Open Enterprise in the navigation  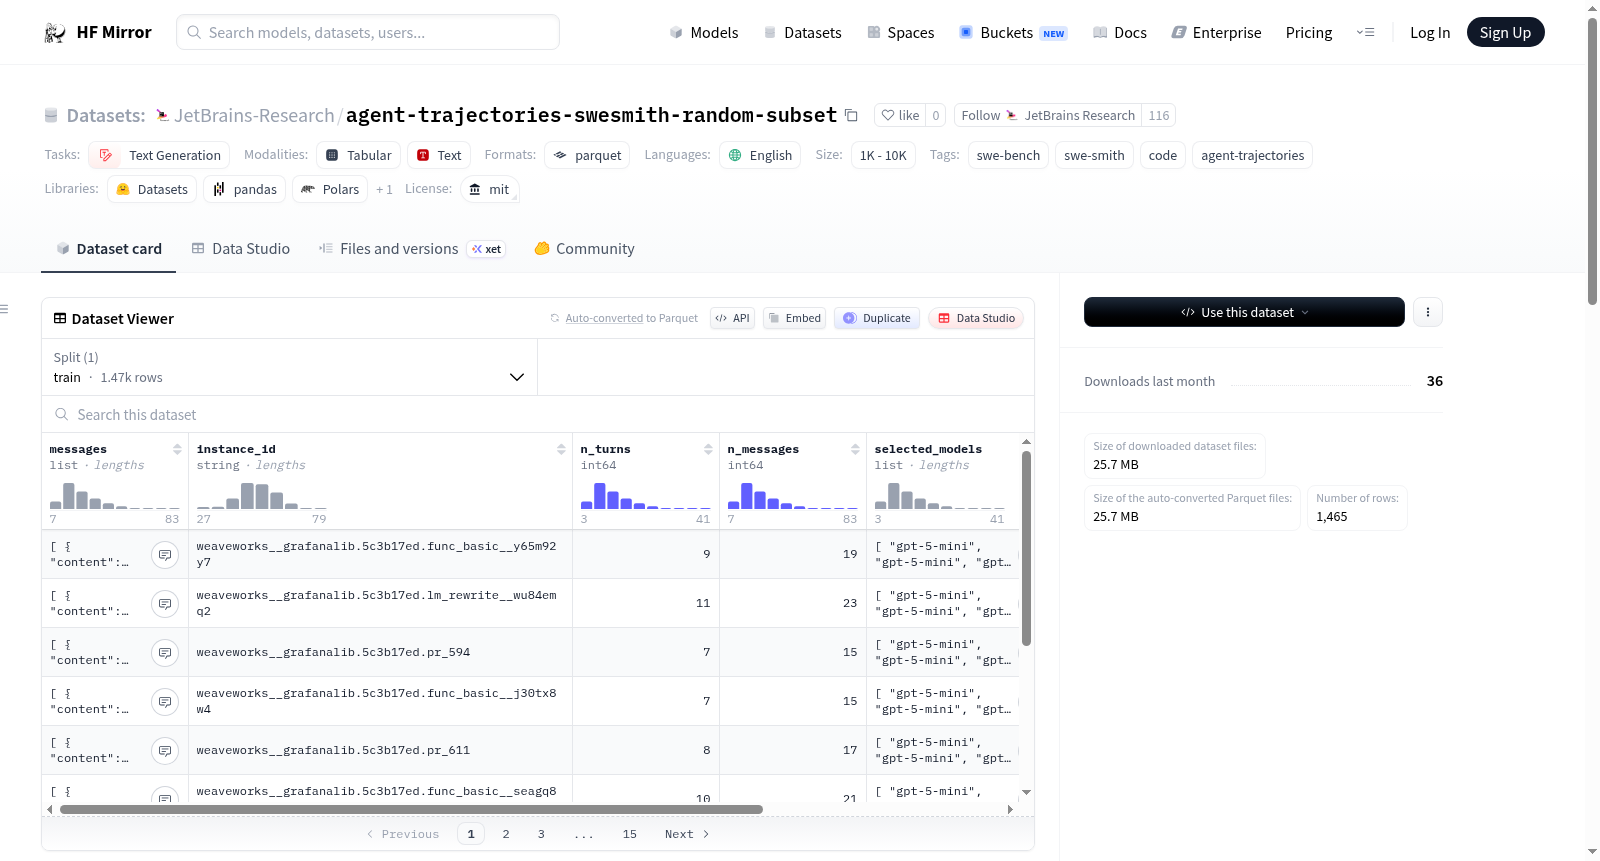(1217, 33)
